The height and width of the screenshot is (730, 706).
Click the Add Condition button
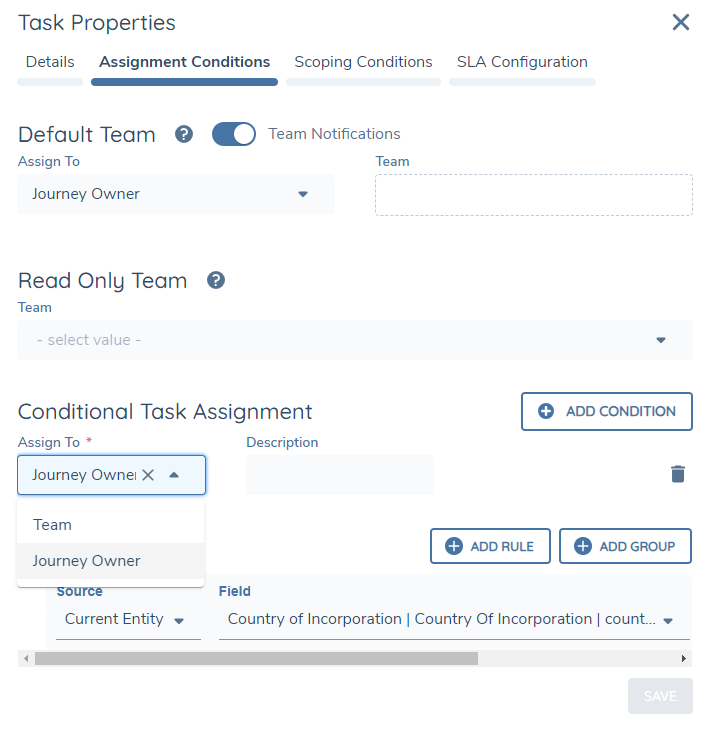point(607,411)
